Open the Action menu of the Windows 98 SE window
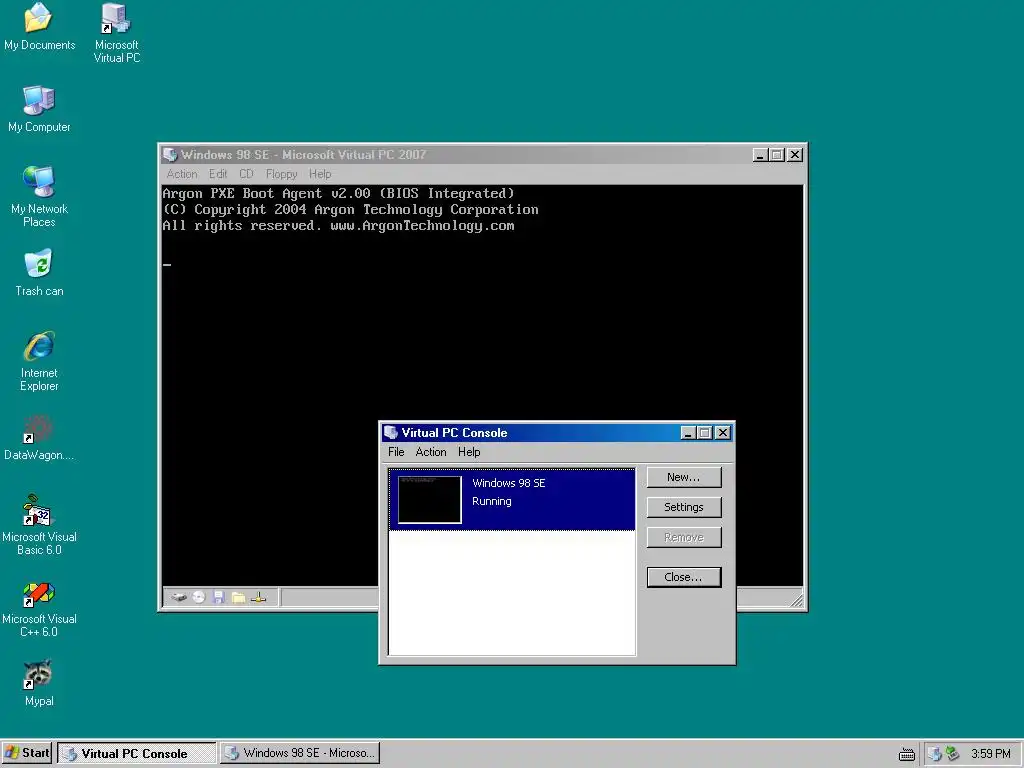 pos(182,174)
